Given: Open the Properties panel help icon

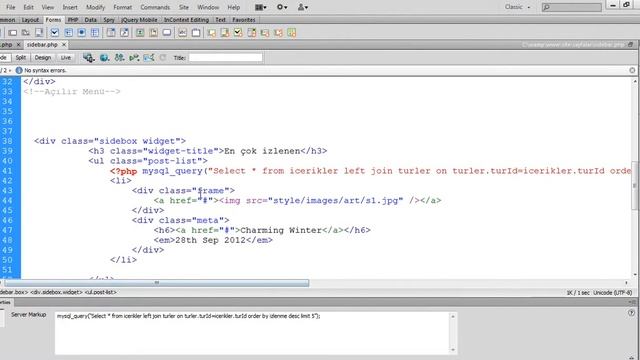Looking at the screenshot, I should click(631, 313).
